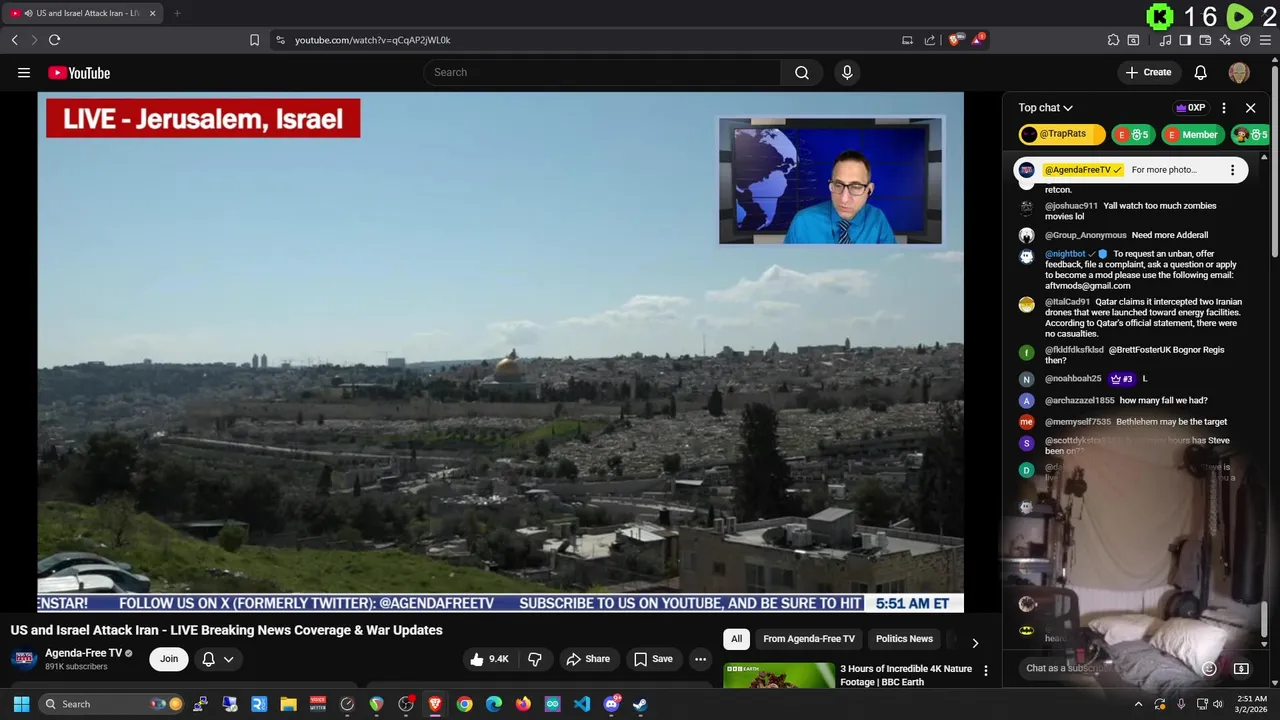Join the Agenda-Free TV channel membership
This screenshot has height=720, width=1280.
(169, 659)
